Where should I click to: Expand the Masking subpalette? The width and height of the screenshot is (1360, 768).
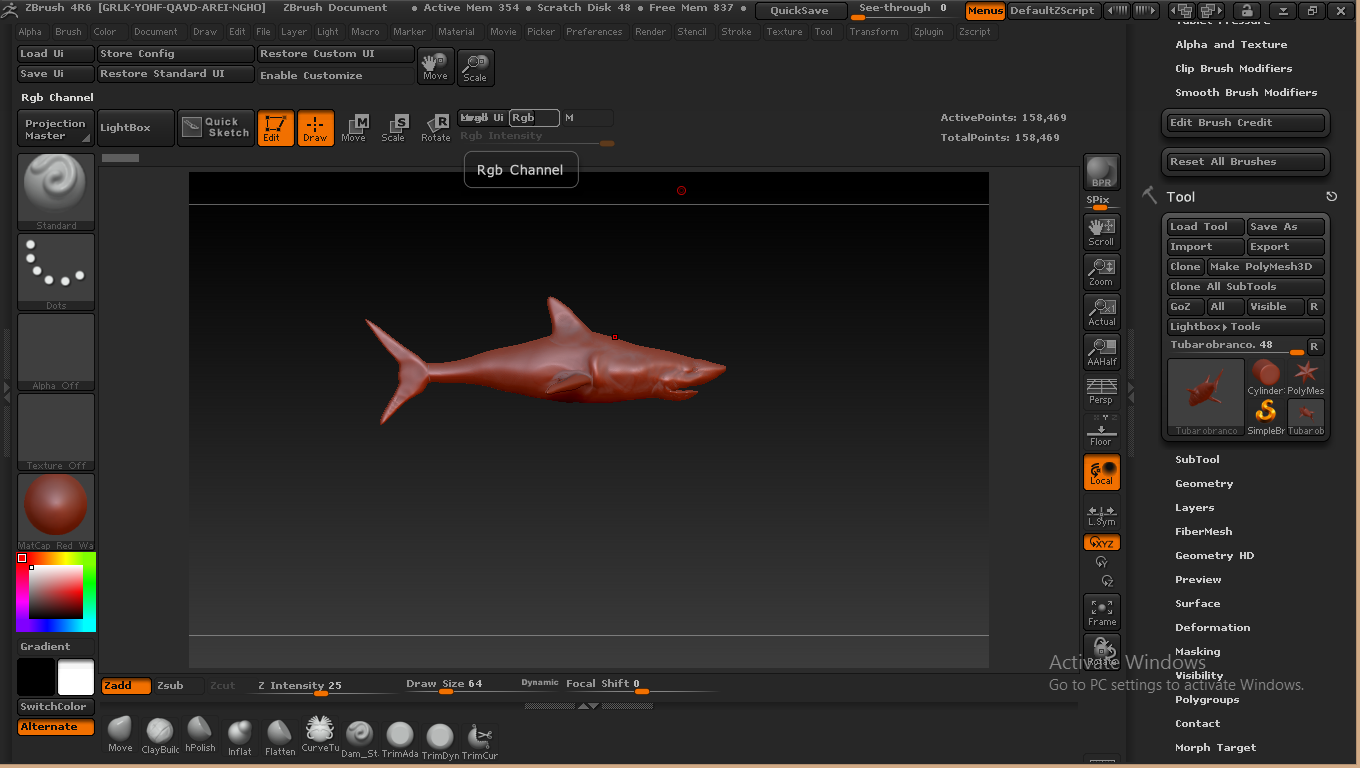(x=1197, y=652)
